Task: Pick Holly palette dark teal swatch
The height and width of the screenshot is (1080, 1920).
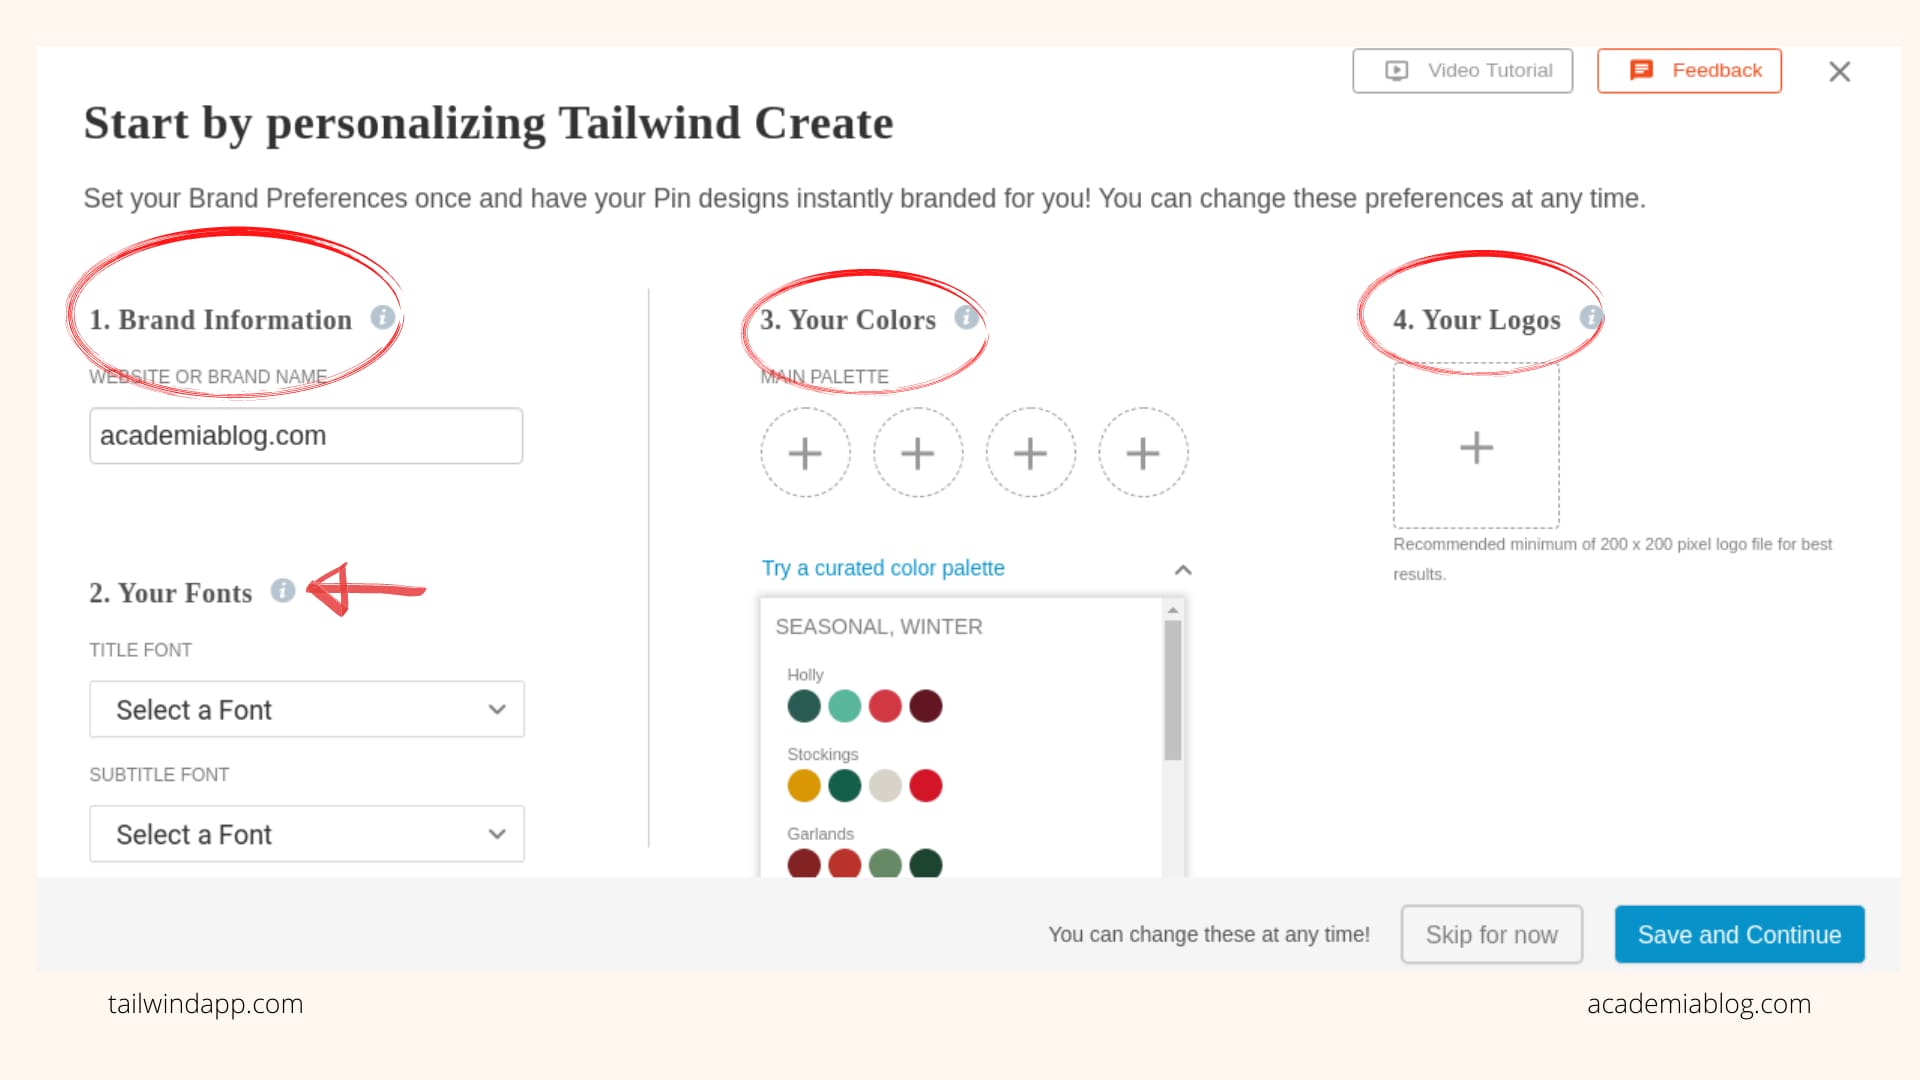Action: click(x=804, y=706)
